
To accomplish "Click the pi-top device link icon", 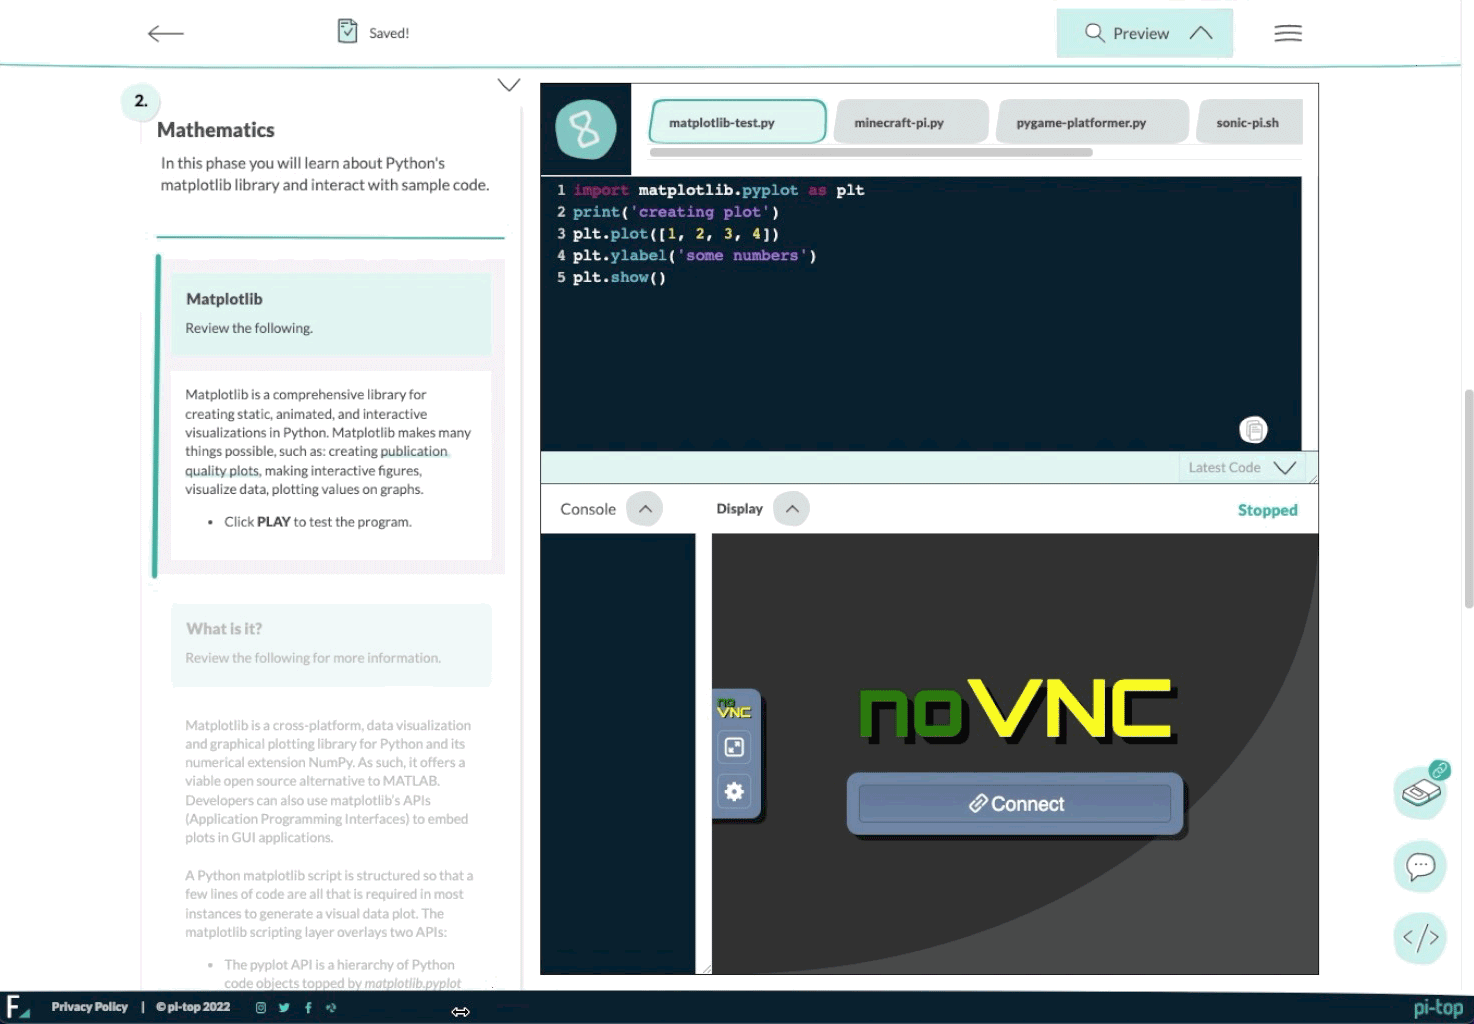I will pyautogui.click(x=1420, y=793).
